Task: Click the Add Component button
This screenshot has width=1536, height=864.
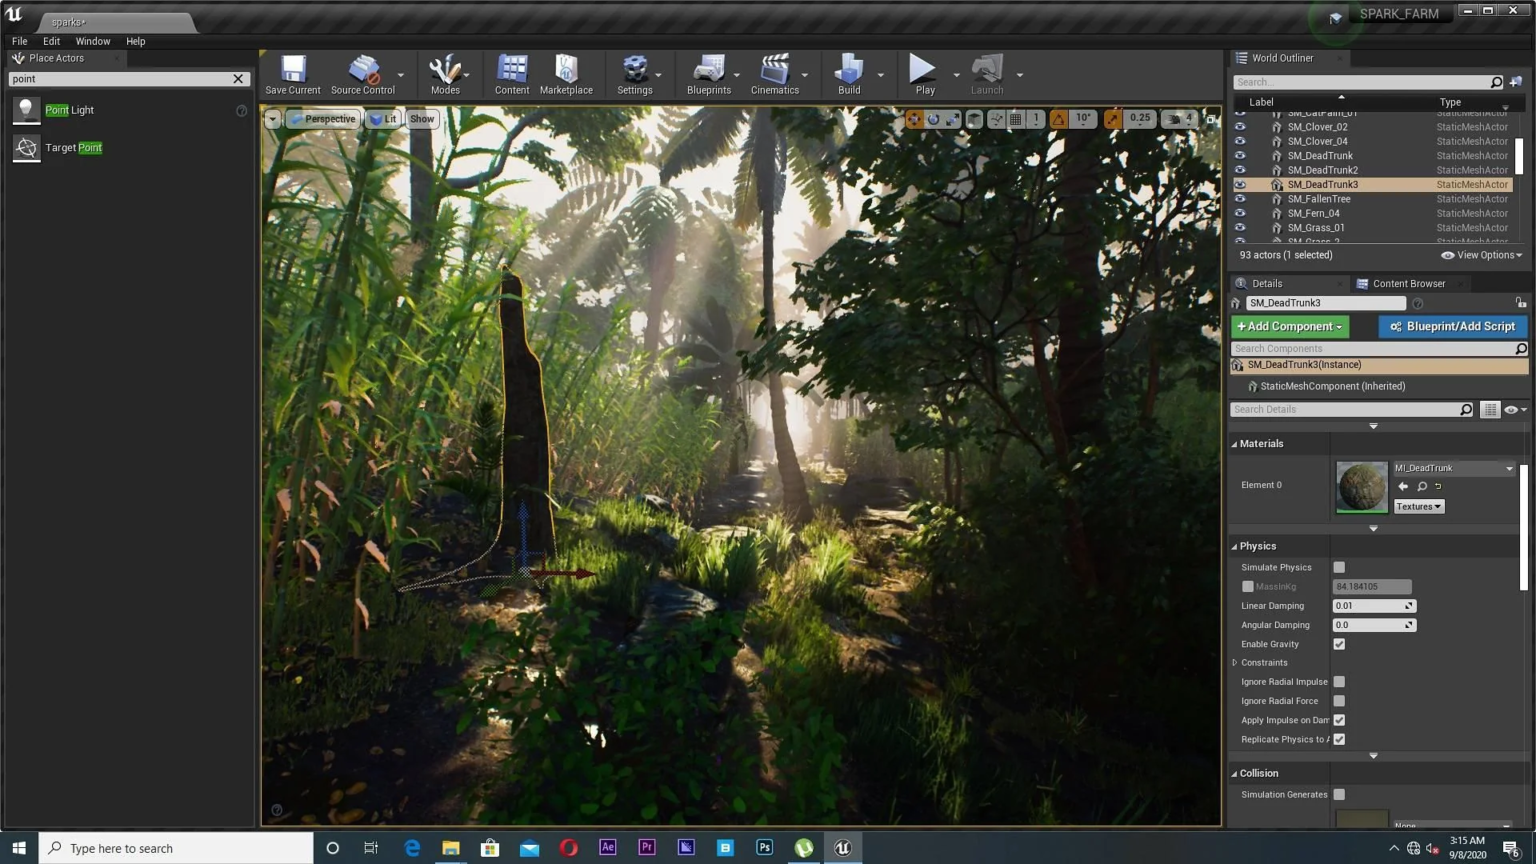Action: coord(1290,327)
